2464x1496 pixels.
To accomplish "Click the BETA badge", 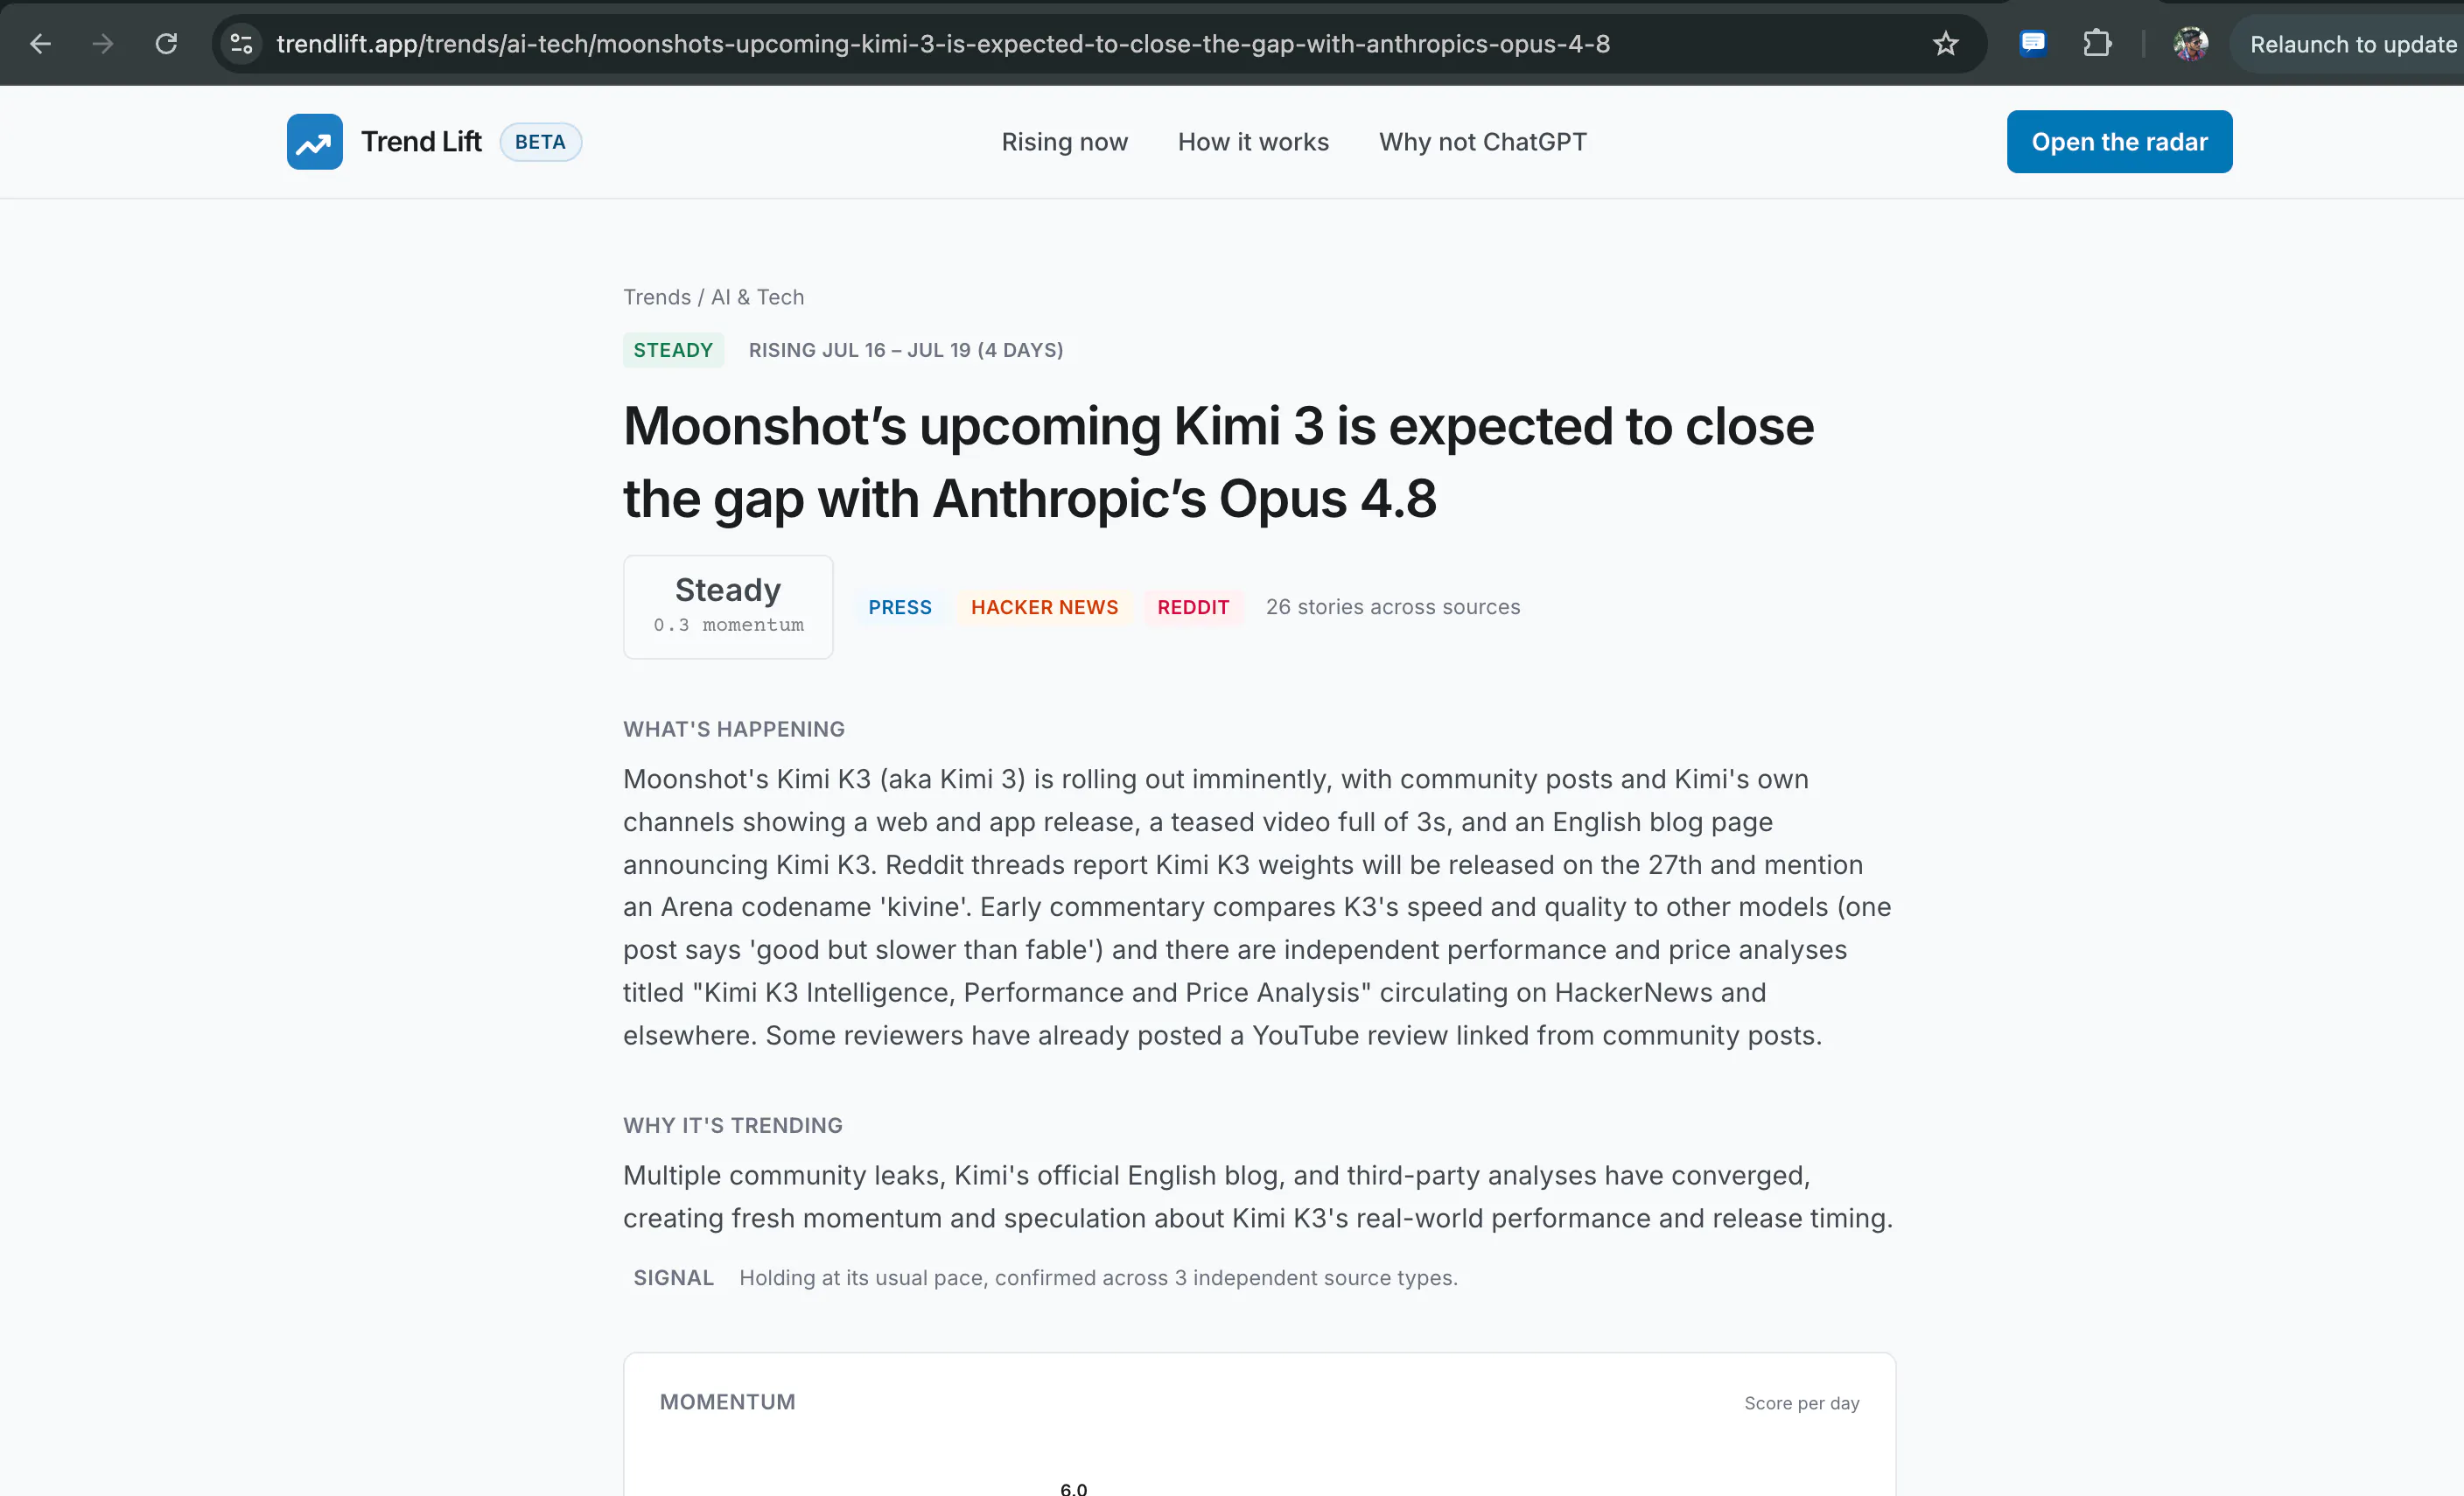I will coord(540,142).
